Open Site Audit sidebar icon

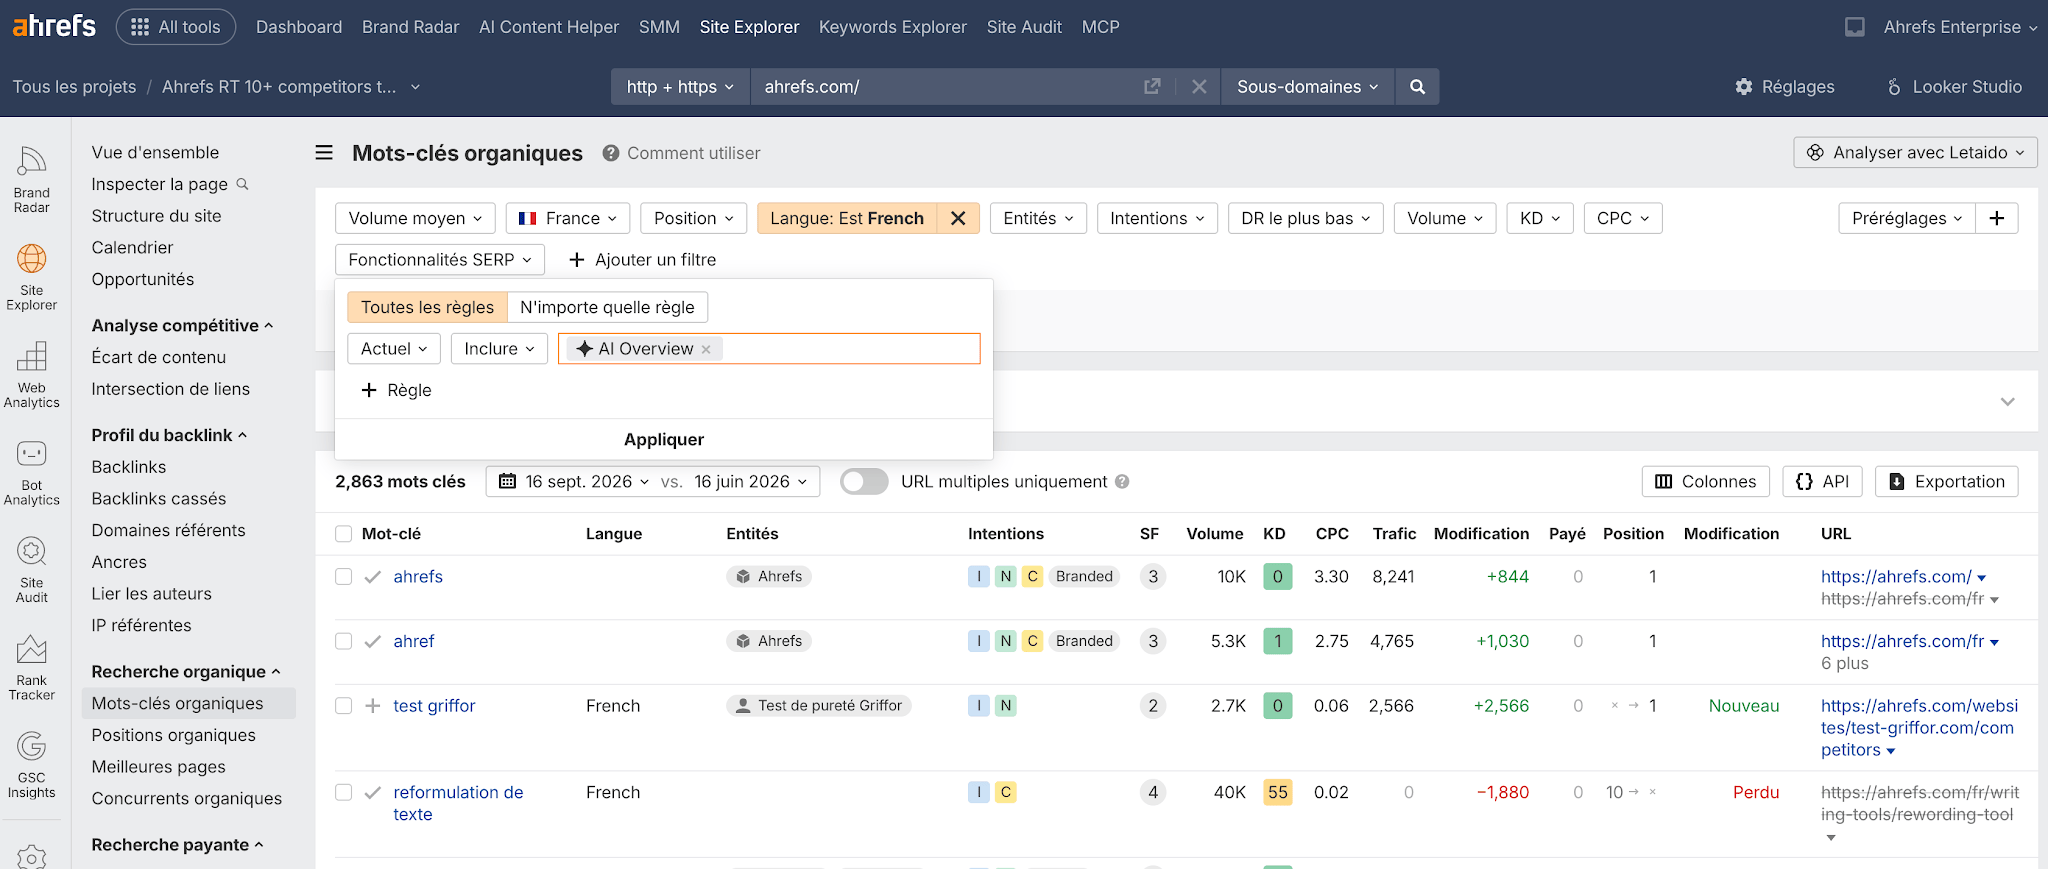(x=31, y=570)
